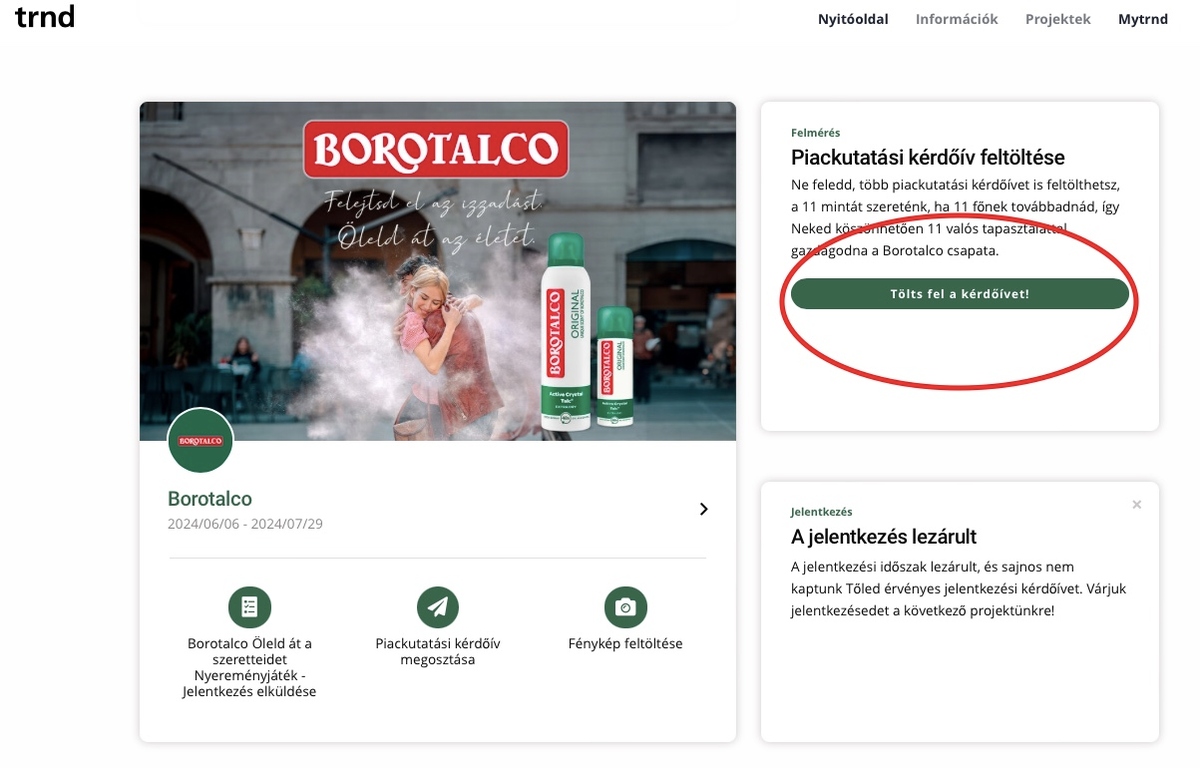Open the camera icon for Fénykép feltöltése

coord(625,606)
